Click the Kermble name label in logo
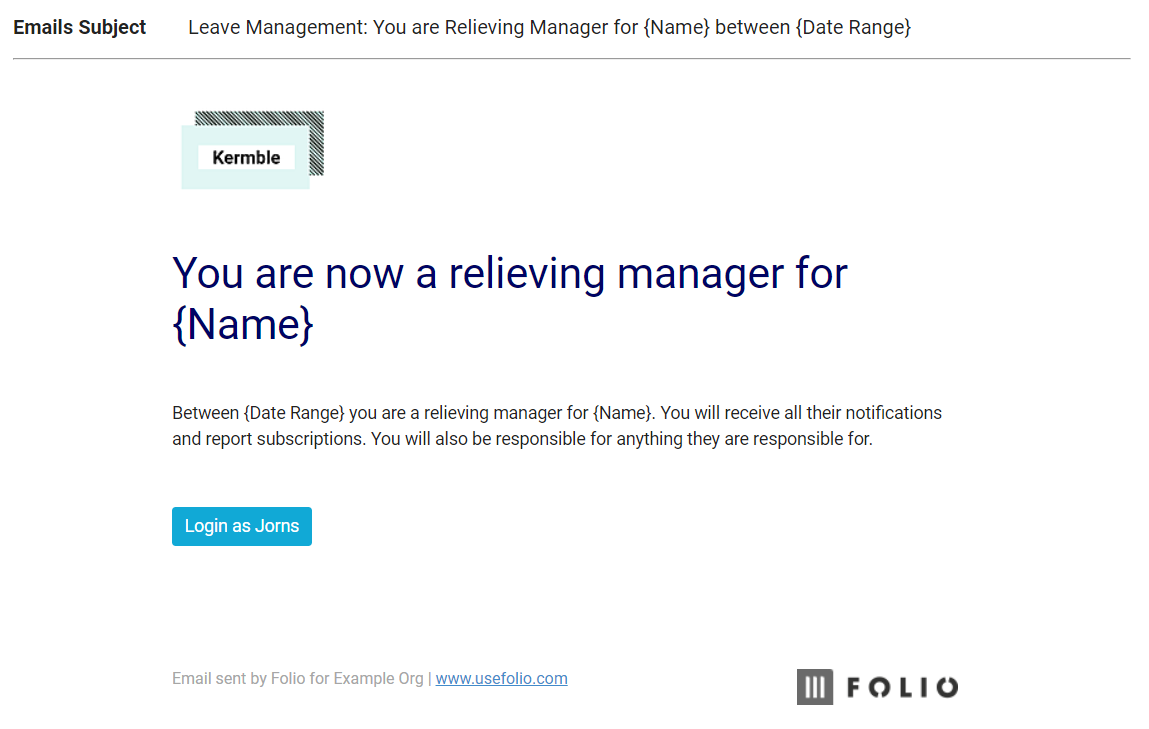Image resolution: width=1149 pixels, height=729 pixels. pyautogui.click(x=246, y=158)
